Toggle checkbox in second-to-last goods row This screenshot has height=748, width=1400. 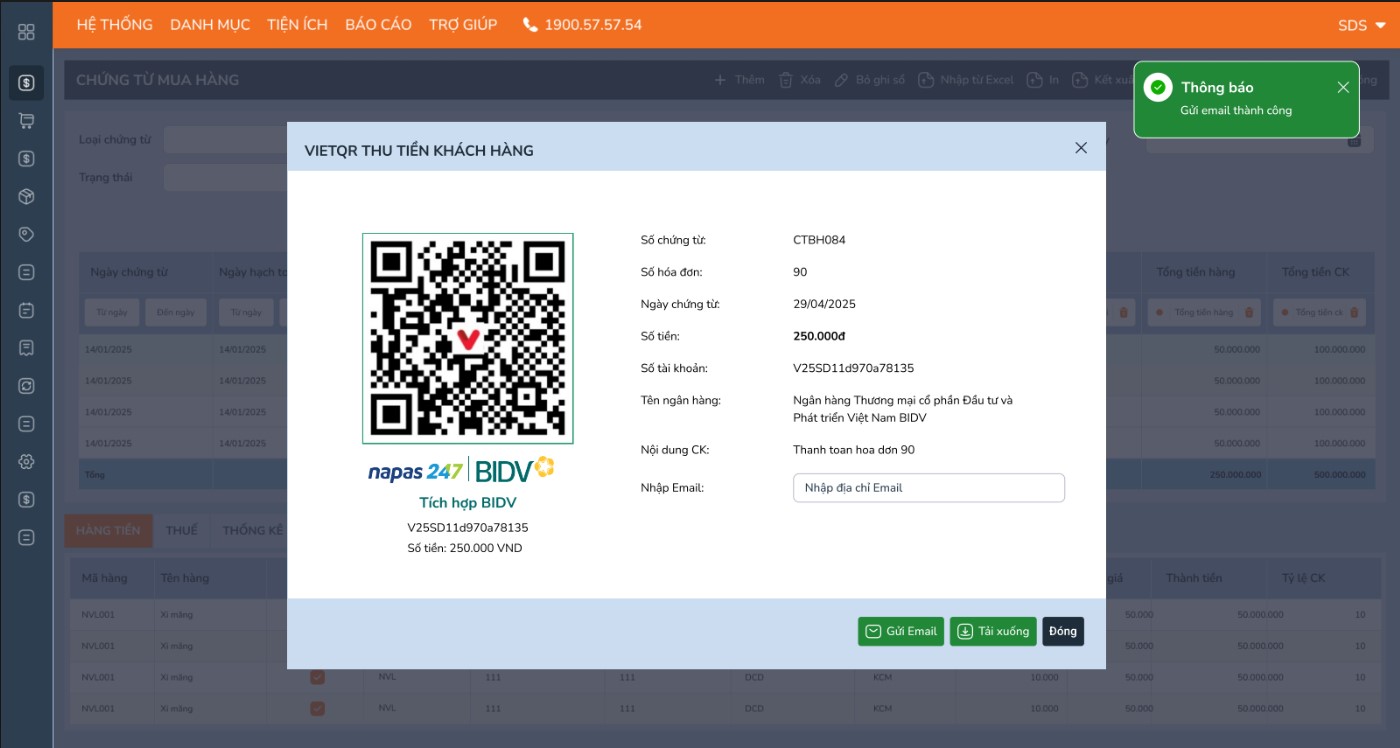317,677
